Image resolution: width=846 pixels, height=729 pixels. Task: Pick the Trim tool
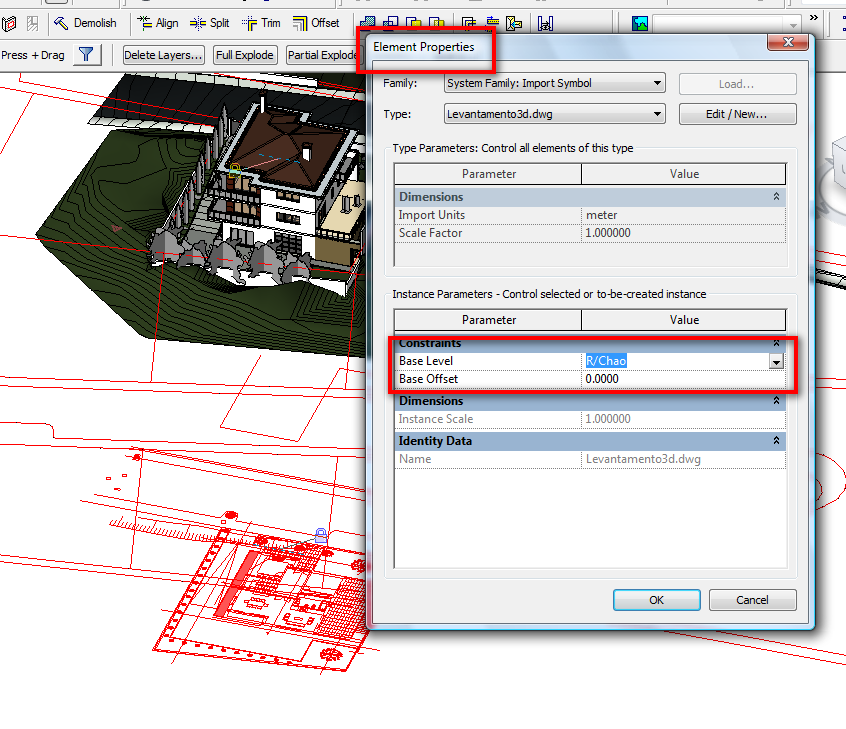pyautogui.click(x=261, y=23)
